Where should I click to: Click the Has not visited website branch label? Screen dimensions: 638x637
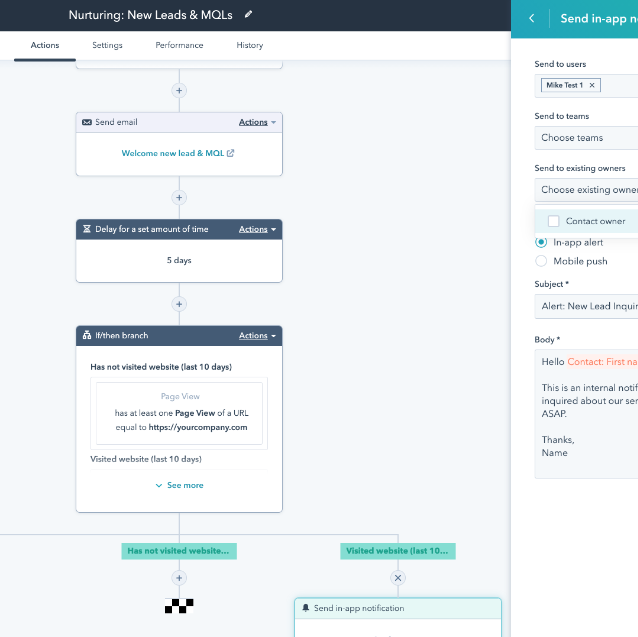coord(179,551)
